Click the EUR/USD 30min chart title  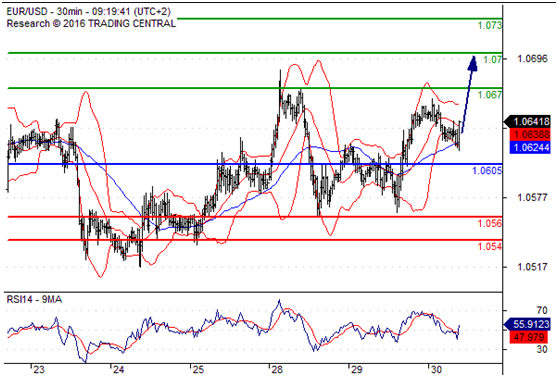tap(89, 12)
